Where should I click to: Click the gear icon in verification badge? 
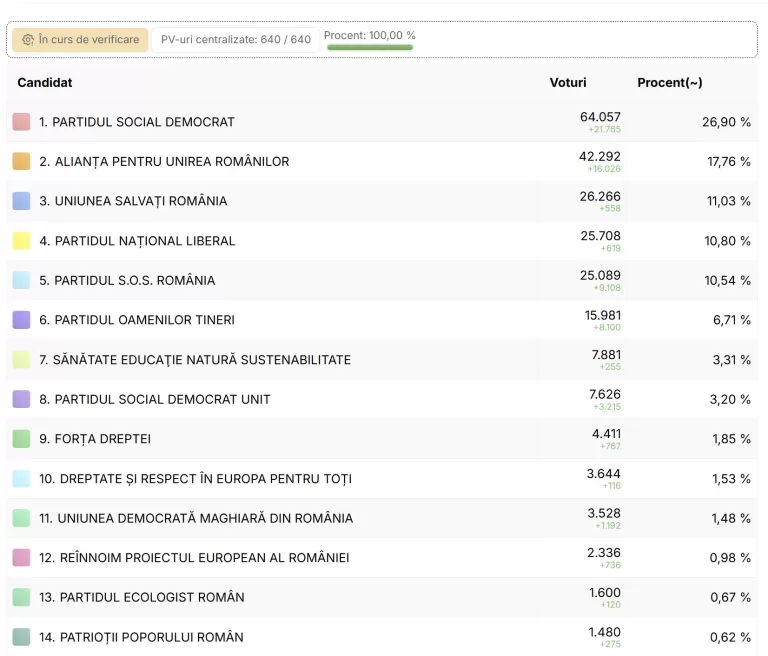(x=28, y=40)
